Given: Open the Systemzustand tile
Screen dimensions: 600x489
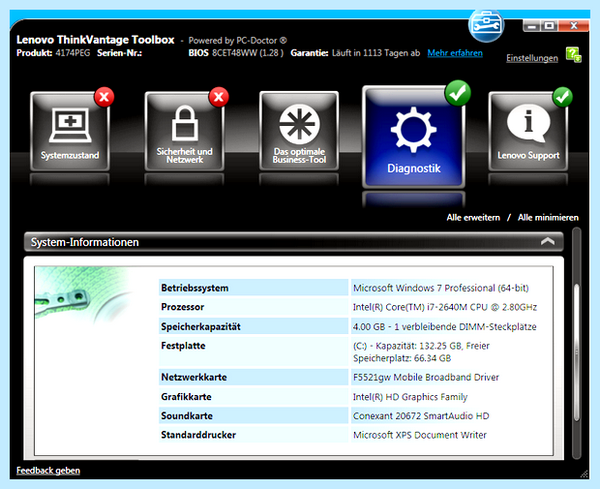Looking at the screenshot, I should click(x=70, y=131).
